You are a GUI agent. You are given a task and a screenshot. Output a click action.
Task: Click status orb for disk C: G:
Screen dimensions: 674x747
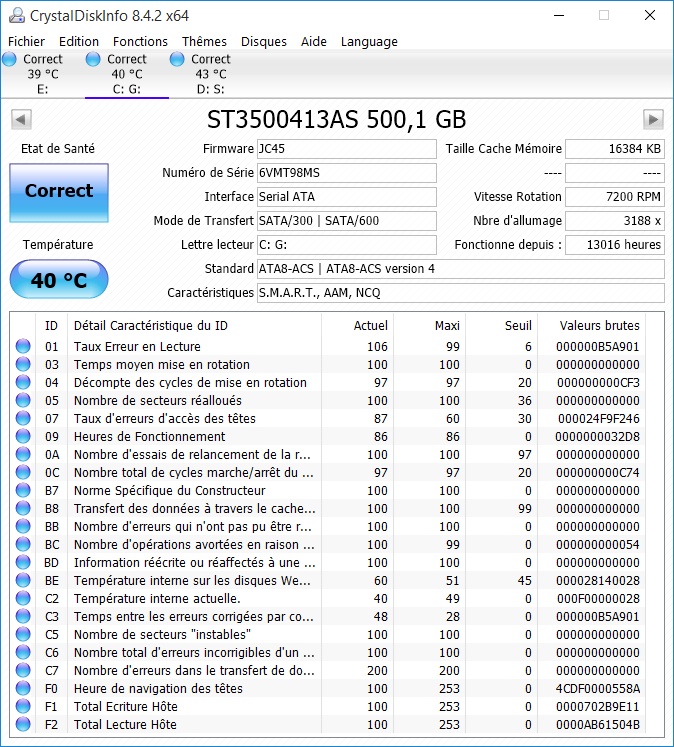coord(93,59)
